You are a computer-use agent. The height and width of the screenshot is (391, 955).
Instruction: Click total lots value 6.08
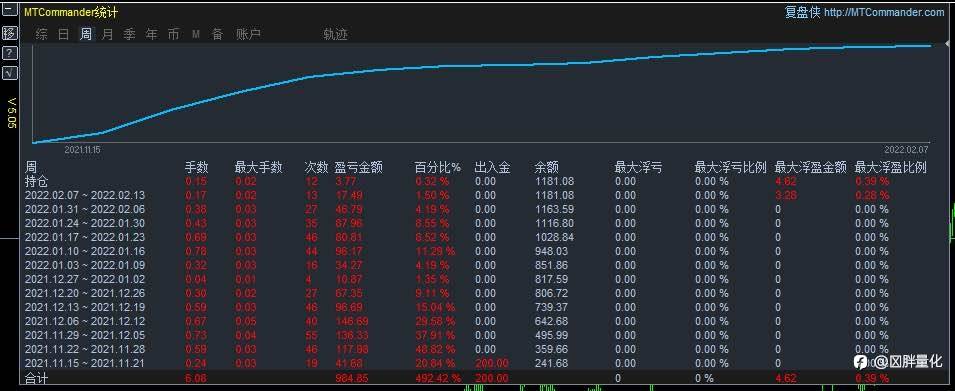[195, 378]
